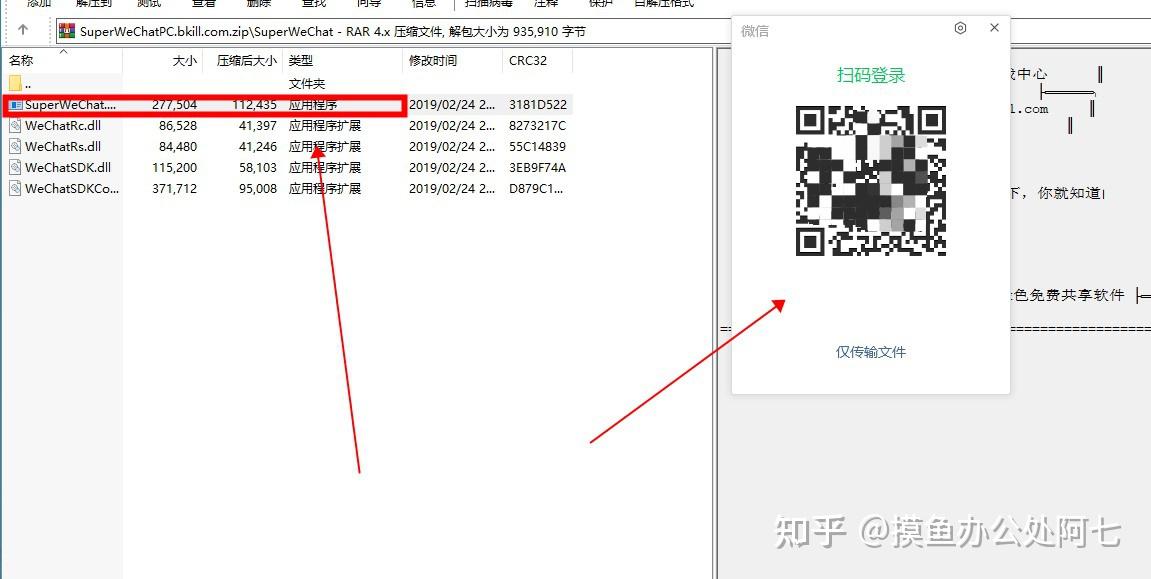Extract the archive using the 解压到 icon

93,4
